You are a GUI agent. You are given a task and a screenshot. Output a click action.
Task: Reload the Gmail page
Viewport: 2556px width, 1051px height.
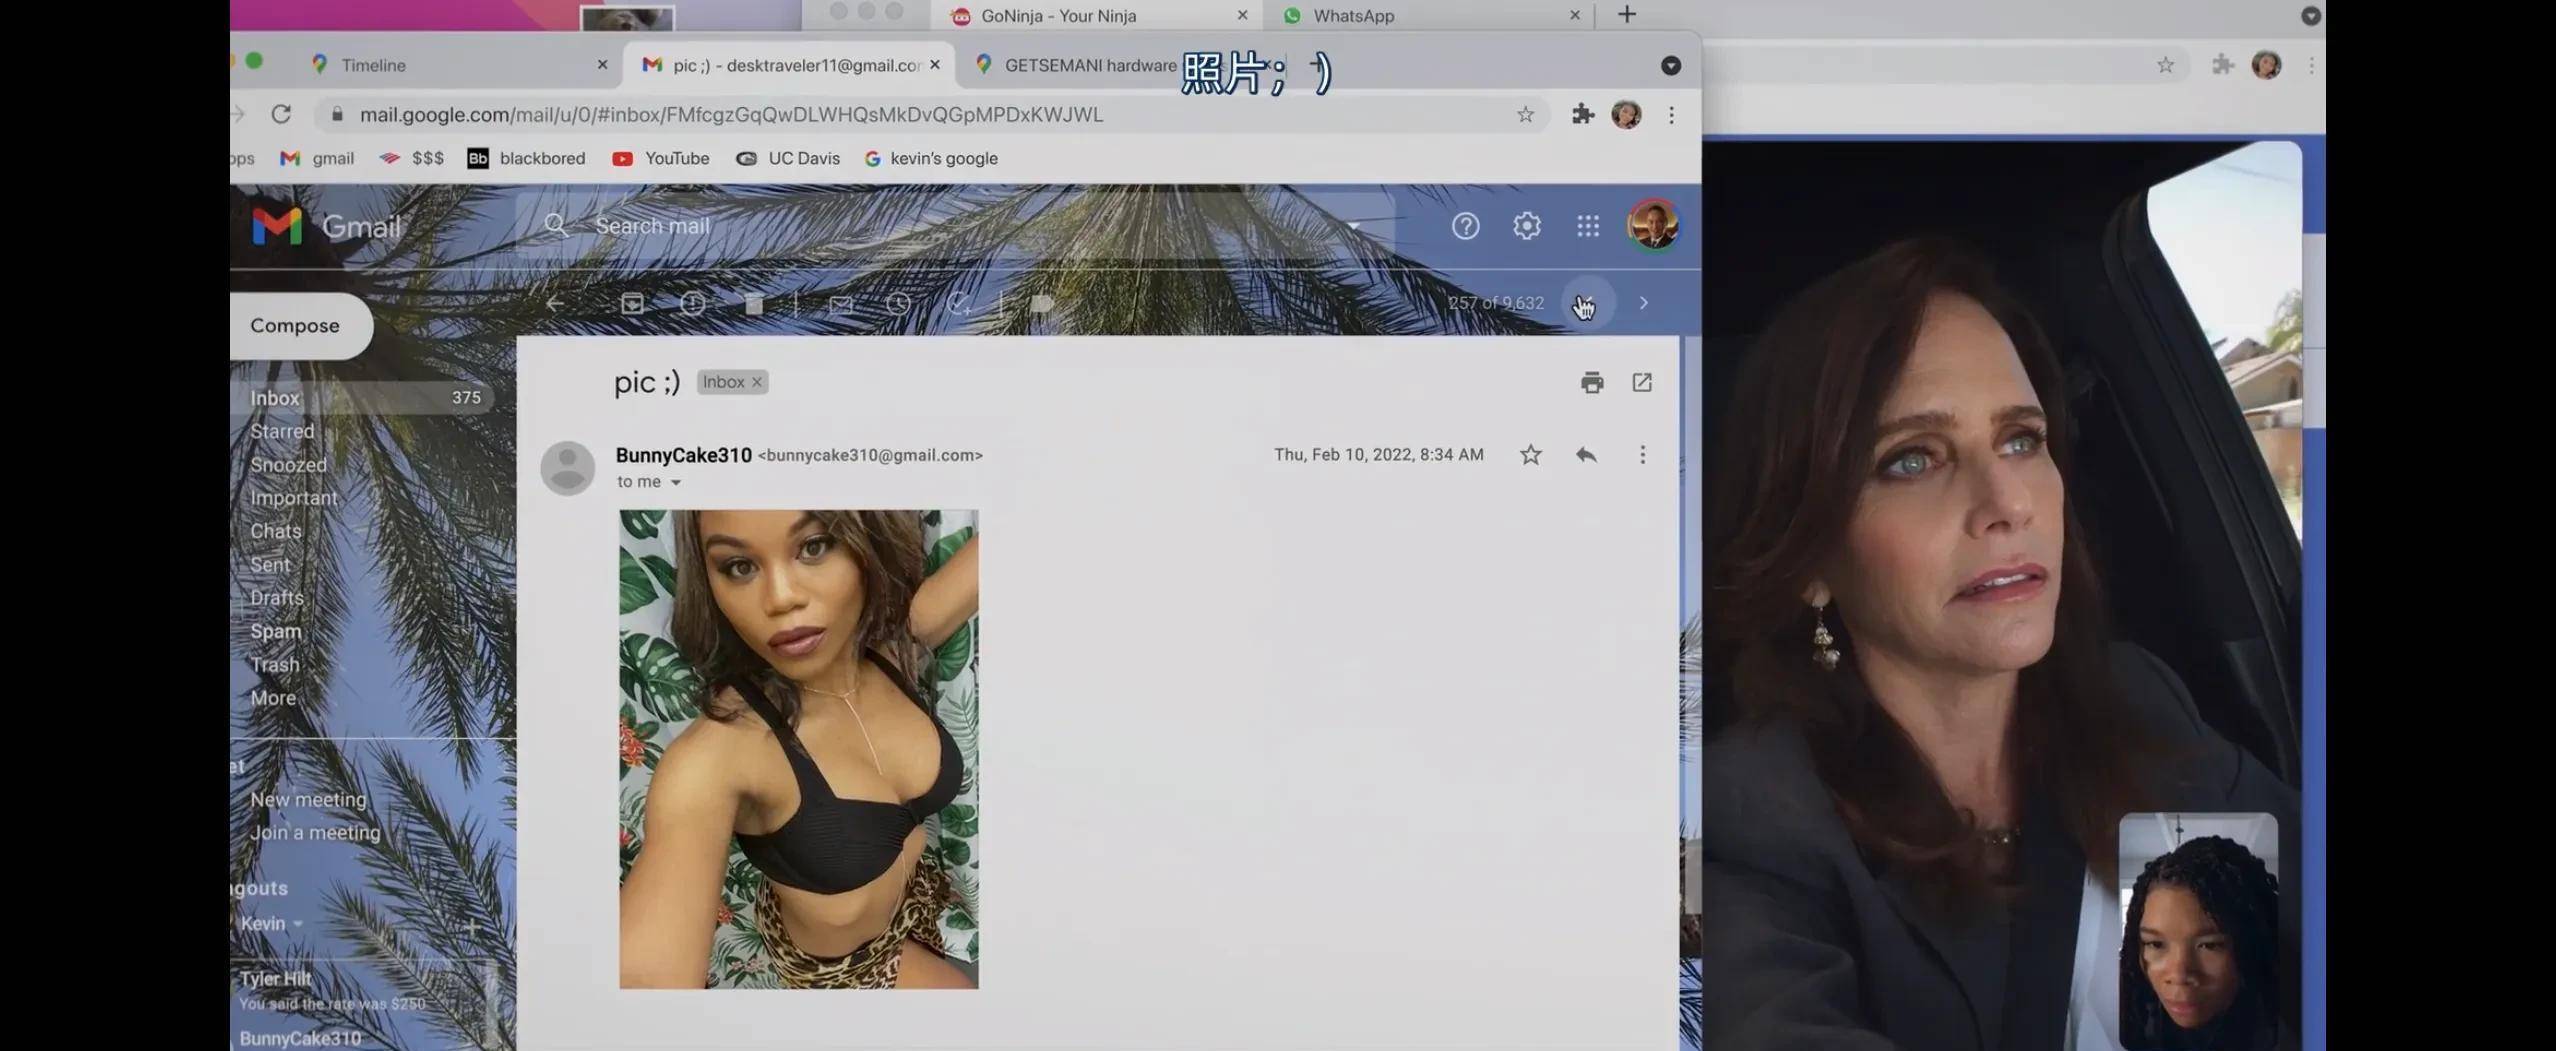click(281, 114)
